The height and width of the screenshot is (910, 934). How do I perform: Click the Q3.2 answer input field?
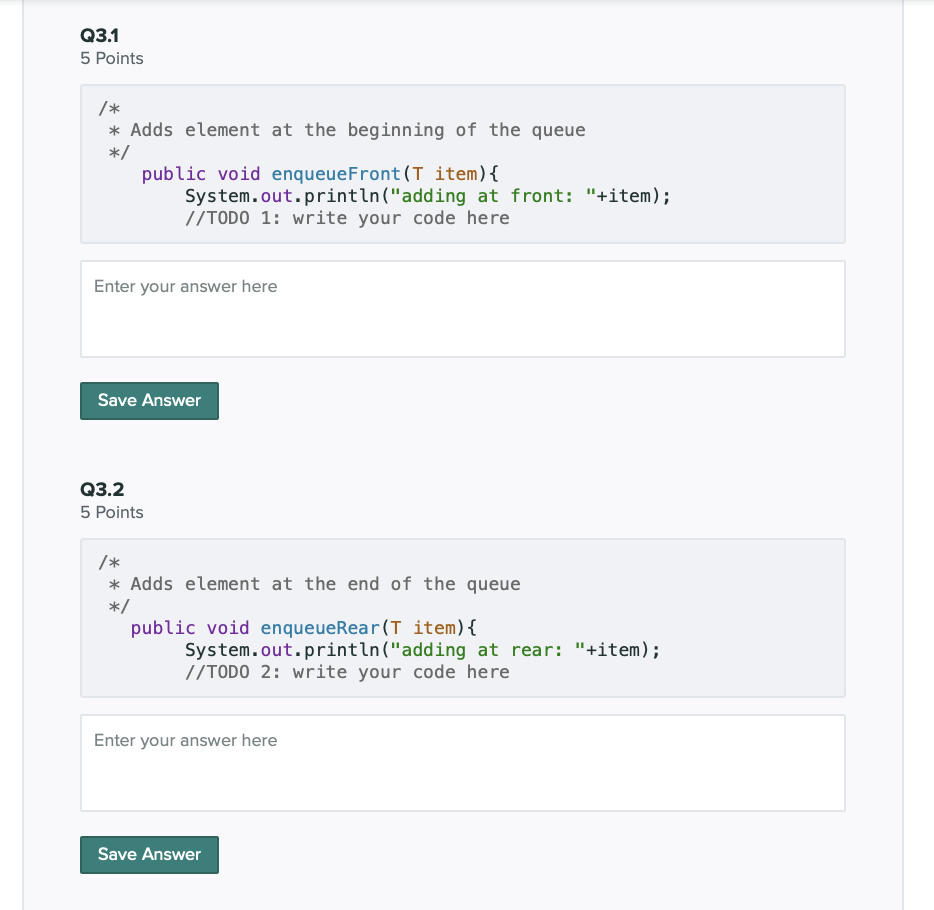(462, 762)
